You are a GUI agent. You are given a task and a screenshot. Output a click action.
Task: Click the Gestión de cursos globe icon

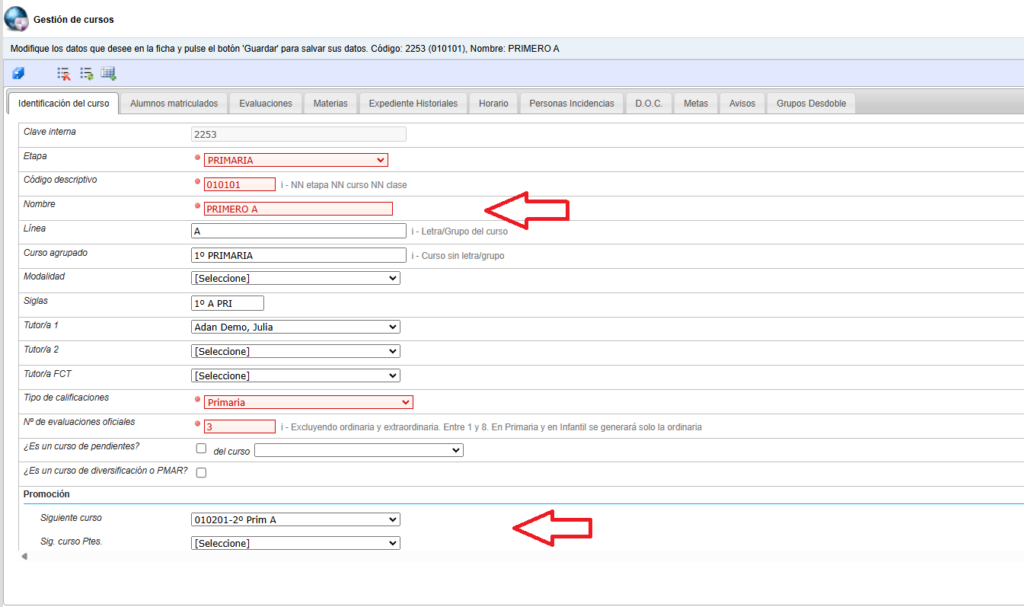[16, 19]
